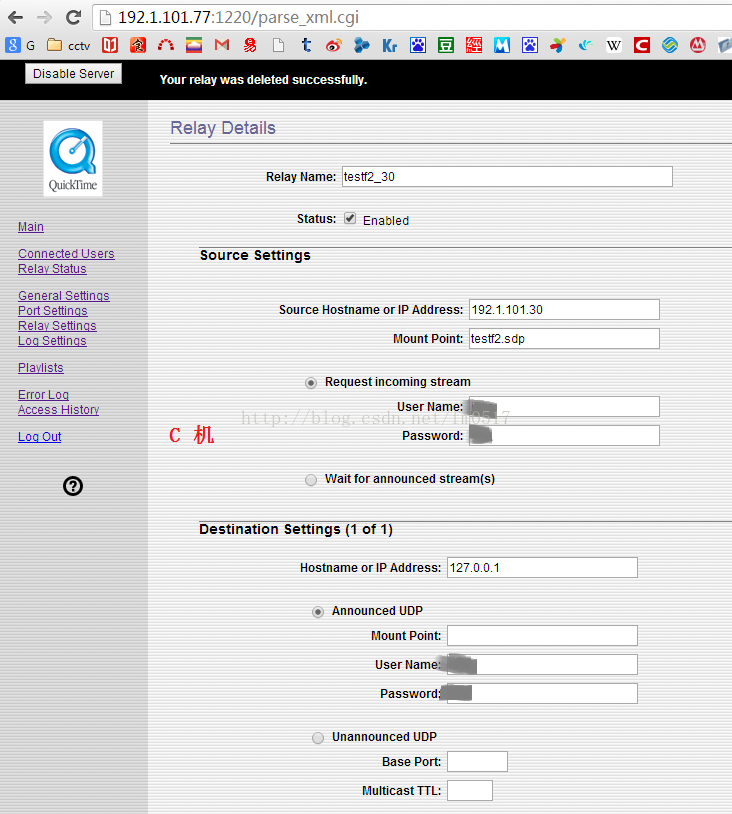Click the browser Back arrow
The width and height of the screenshot is (732, 814).
point(16,18)
